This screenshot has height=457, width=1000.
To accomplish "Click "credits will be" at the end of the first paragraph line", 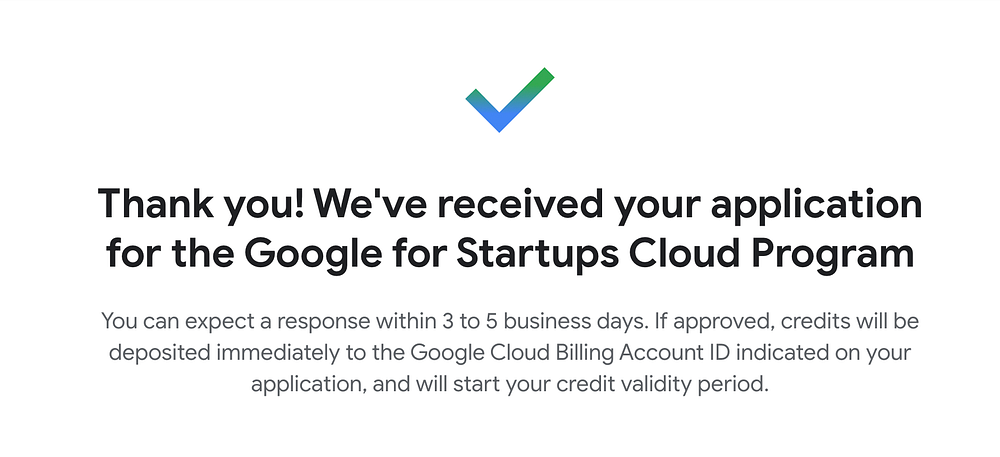I will (849, 321).
